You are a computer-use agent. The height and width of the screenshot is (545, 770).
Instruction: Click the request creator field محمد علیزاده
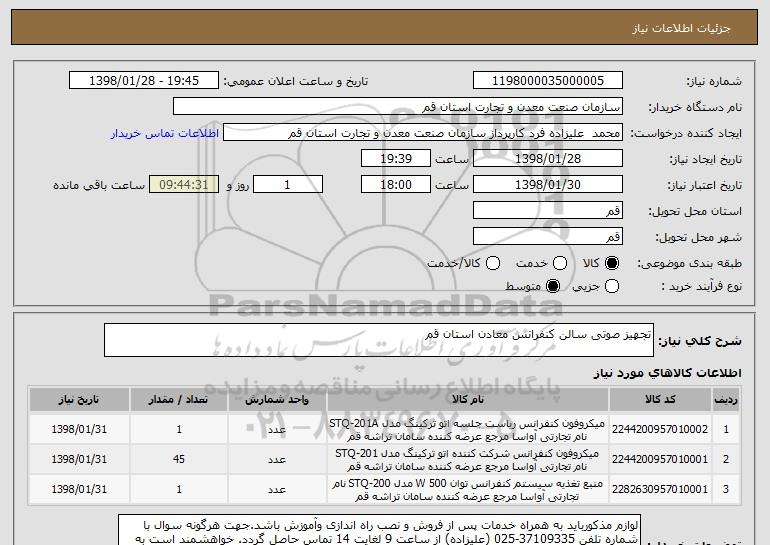(x=423, y=133)
